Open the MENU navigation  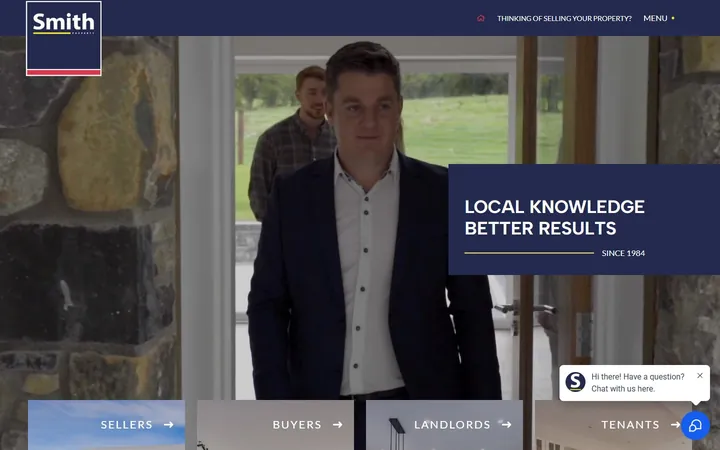[x=658, y=18]
